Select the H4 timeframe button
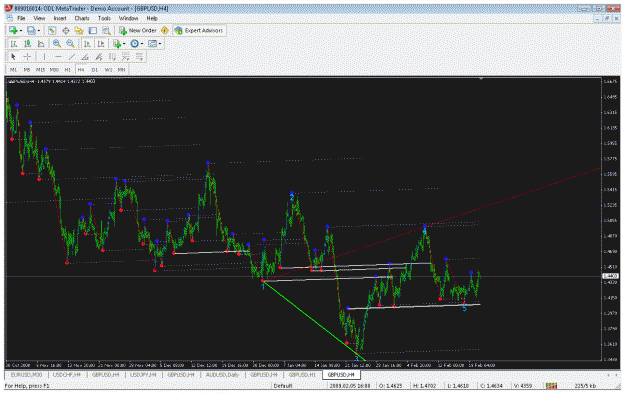Screen dimensions: 625x394 (x=81, y=69)
